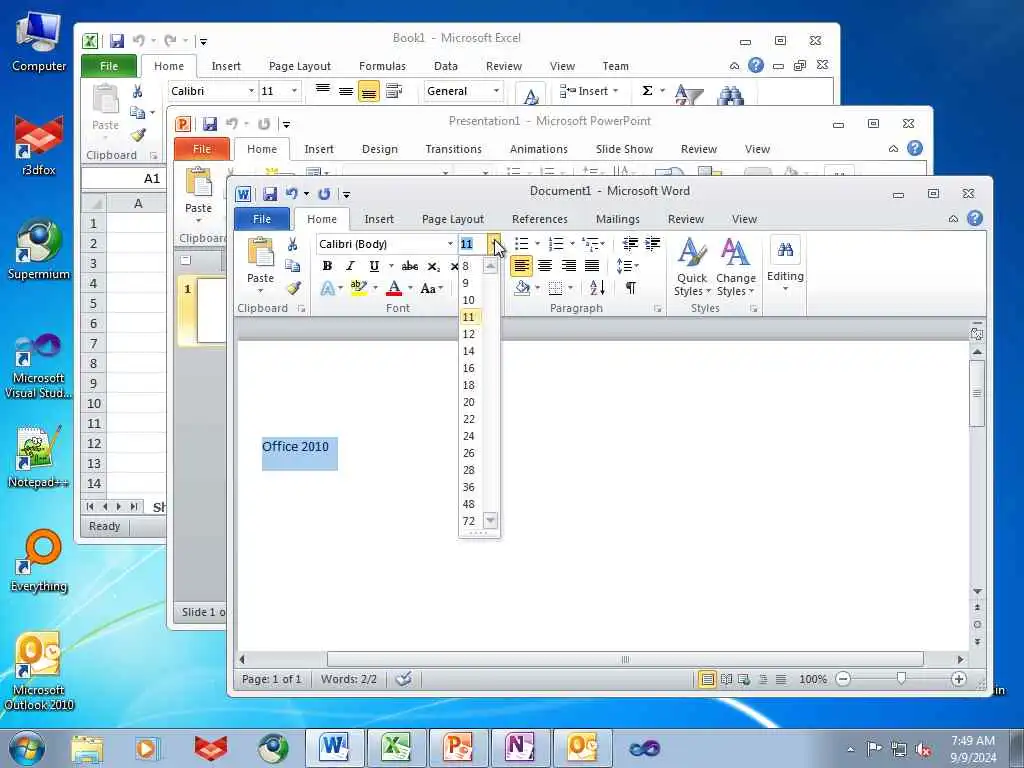Open Change Styles menu in Word

pos(735,267)
